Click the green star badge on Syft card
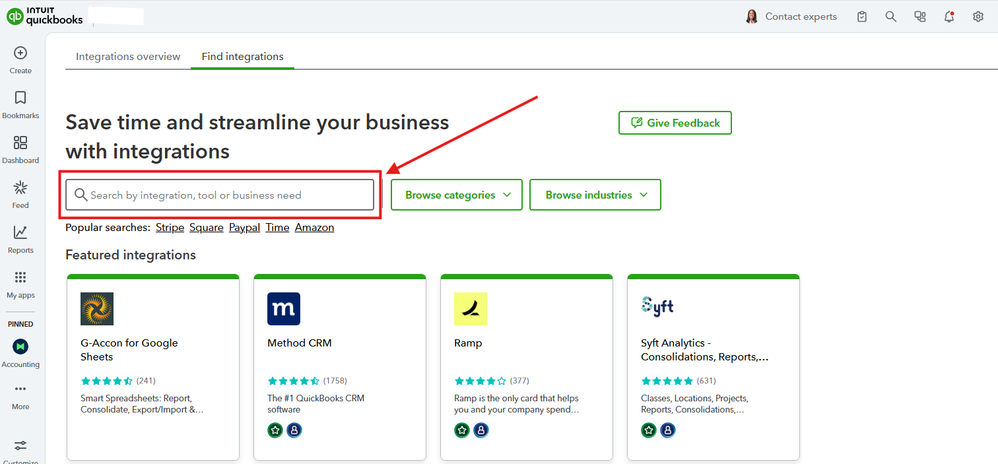 tap(649, 430)
